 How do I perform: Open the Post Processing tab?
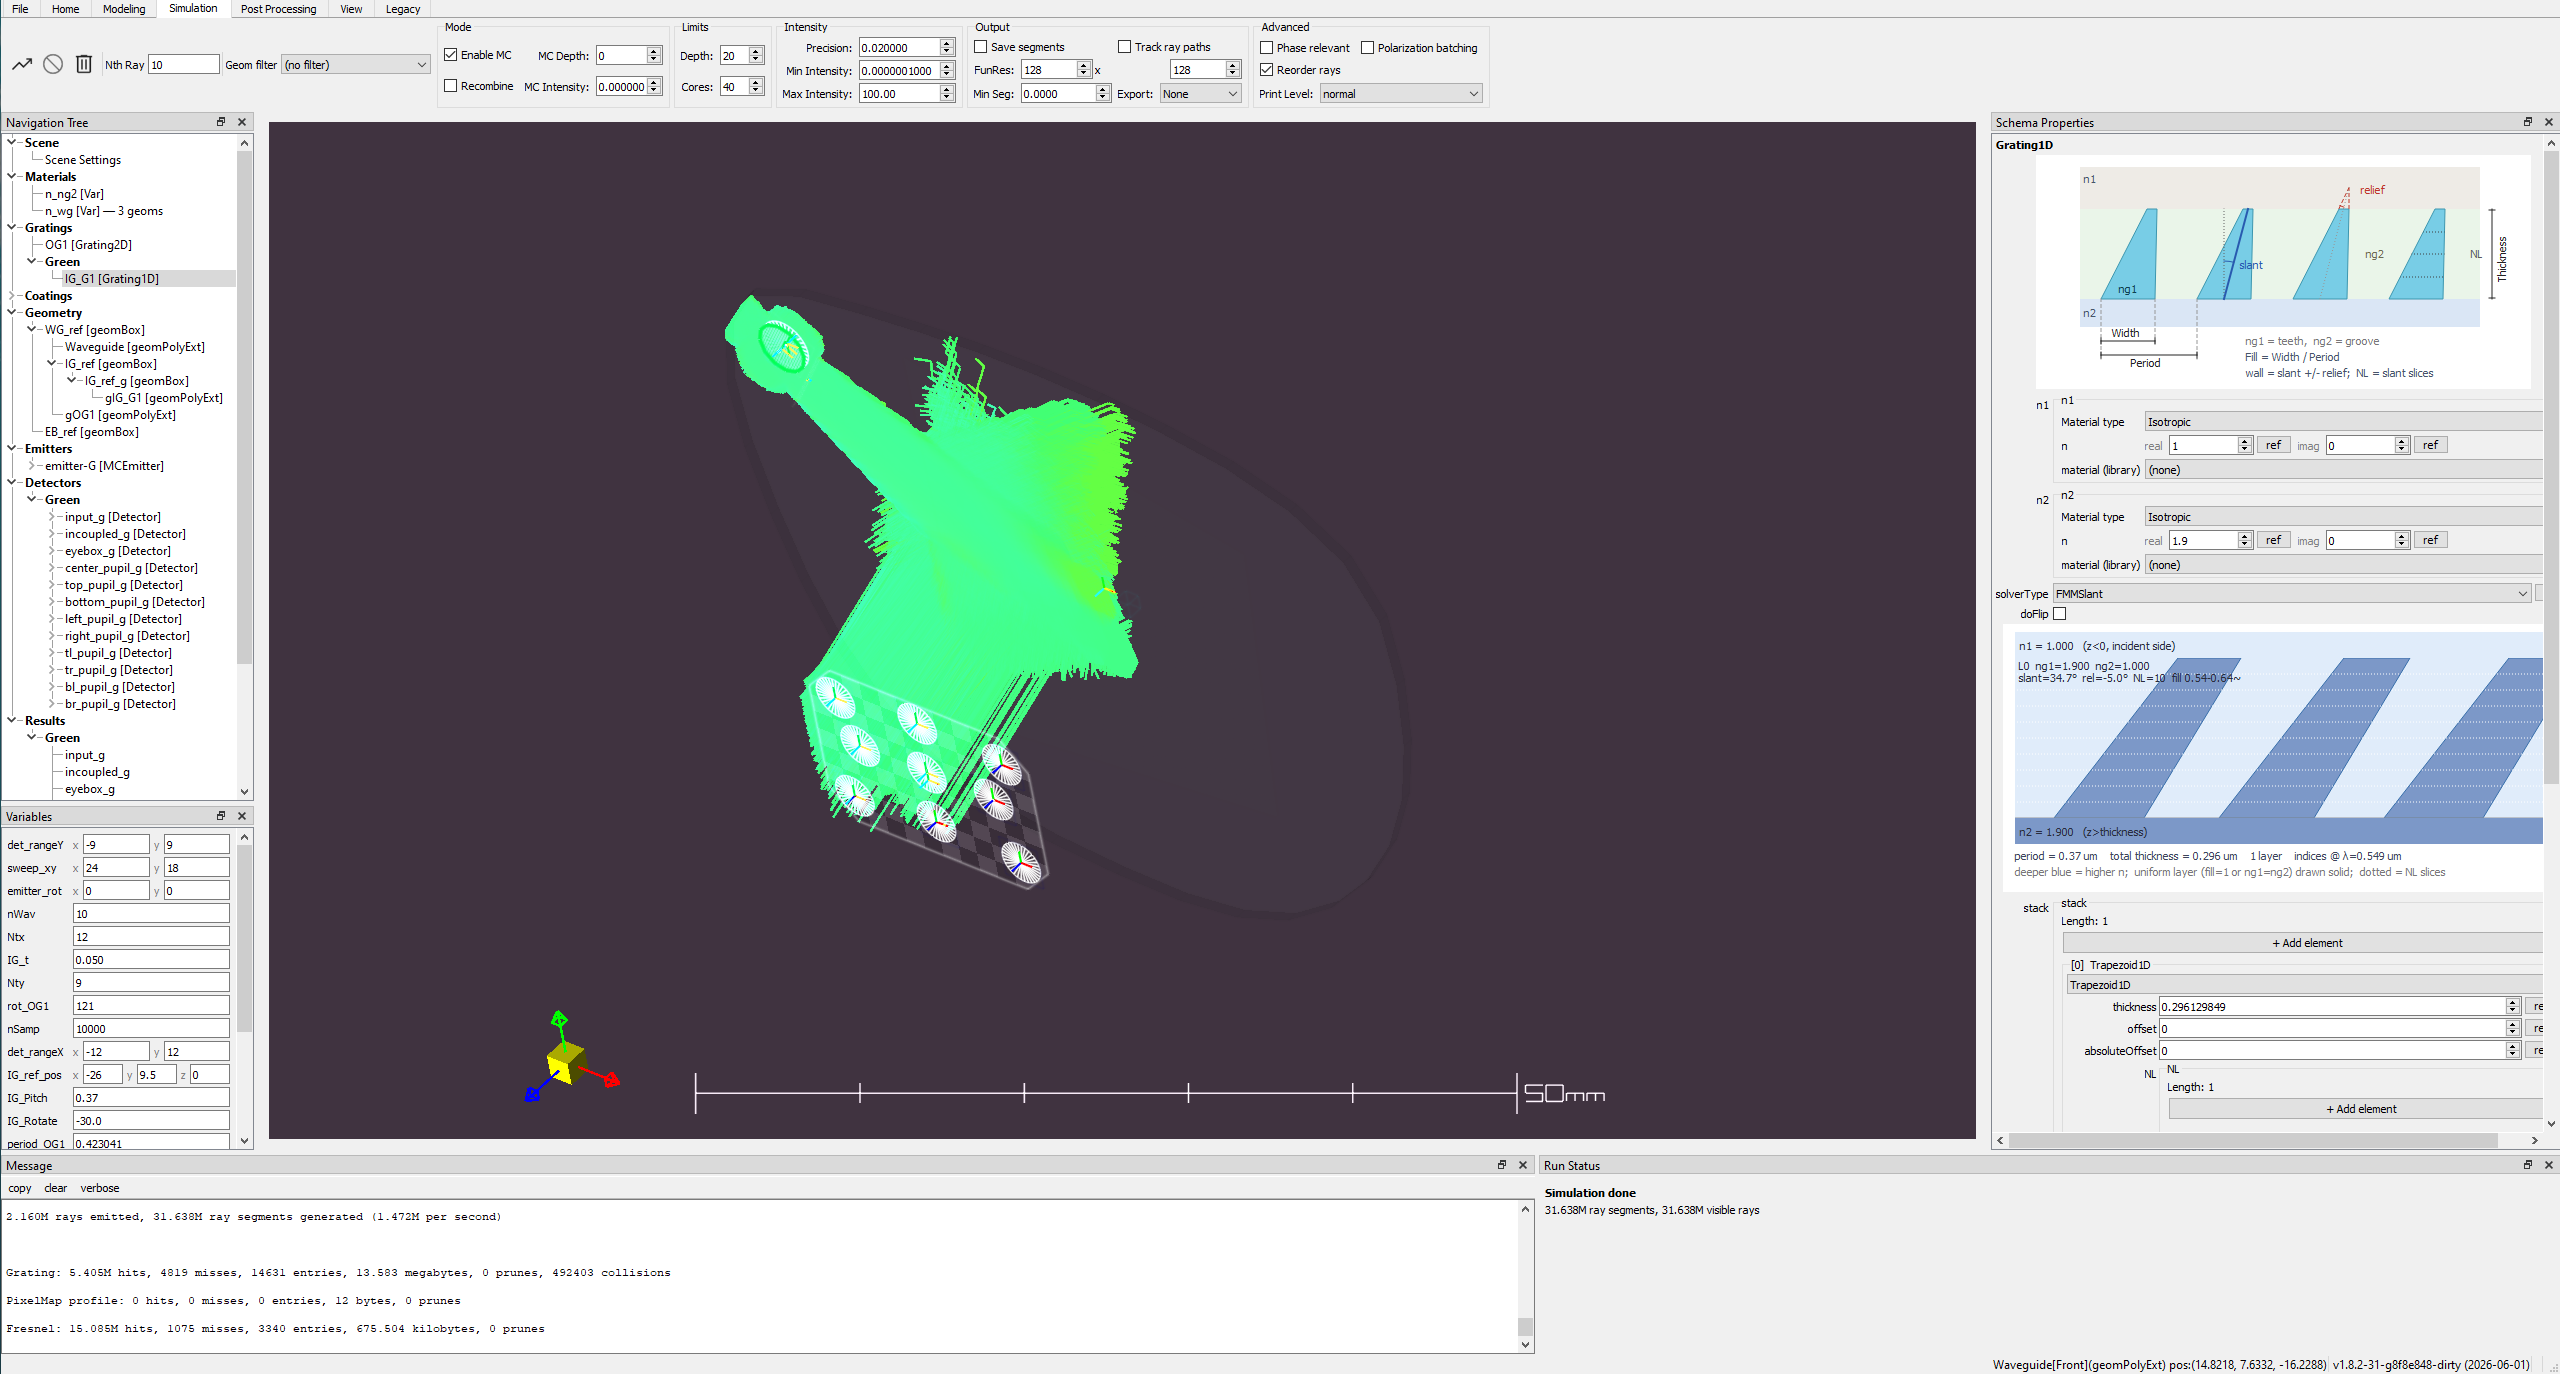point(278,9)
